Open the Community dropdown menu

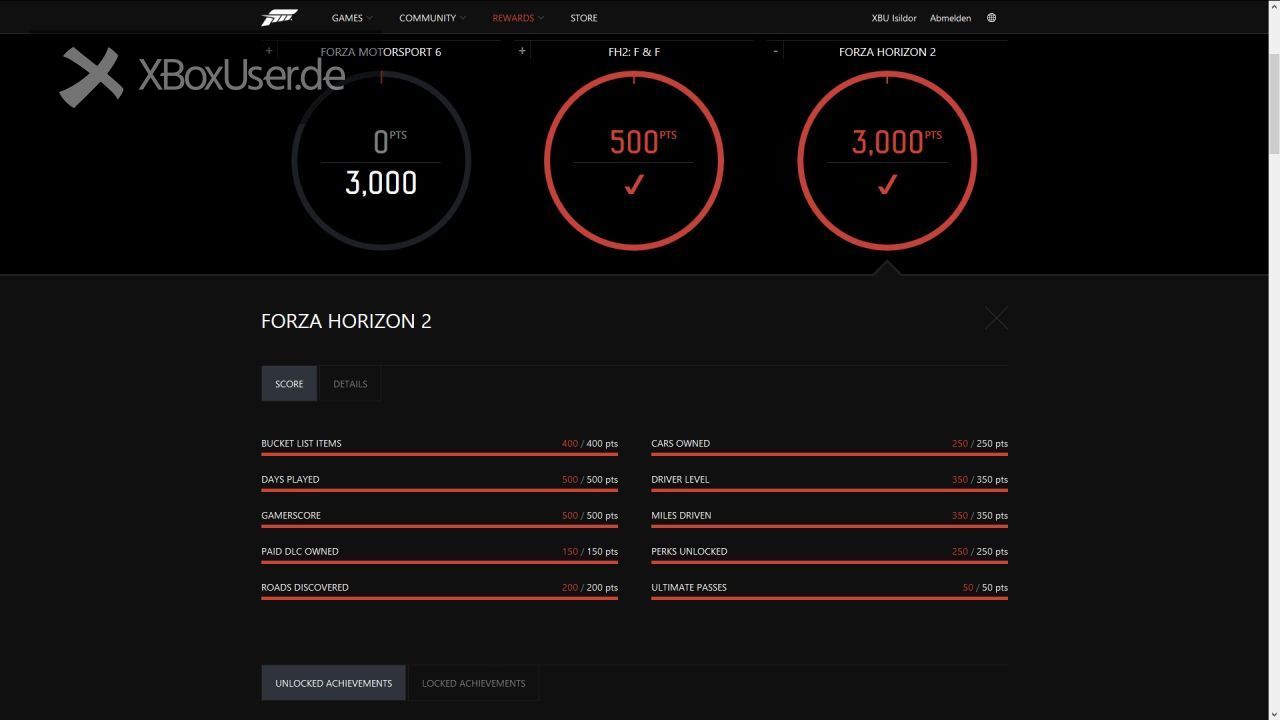(432, 18)
